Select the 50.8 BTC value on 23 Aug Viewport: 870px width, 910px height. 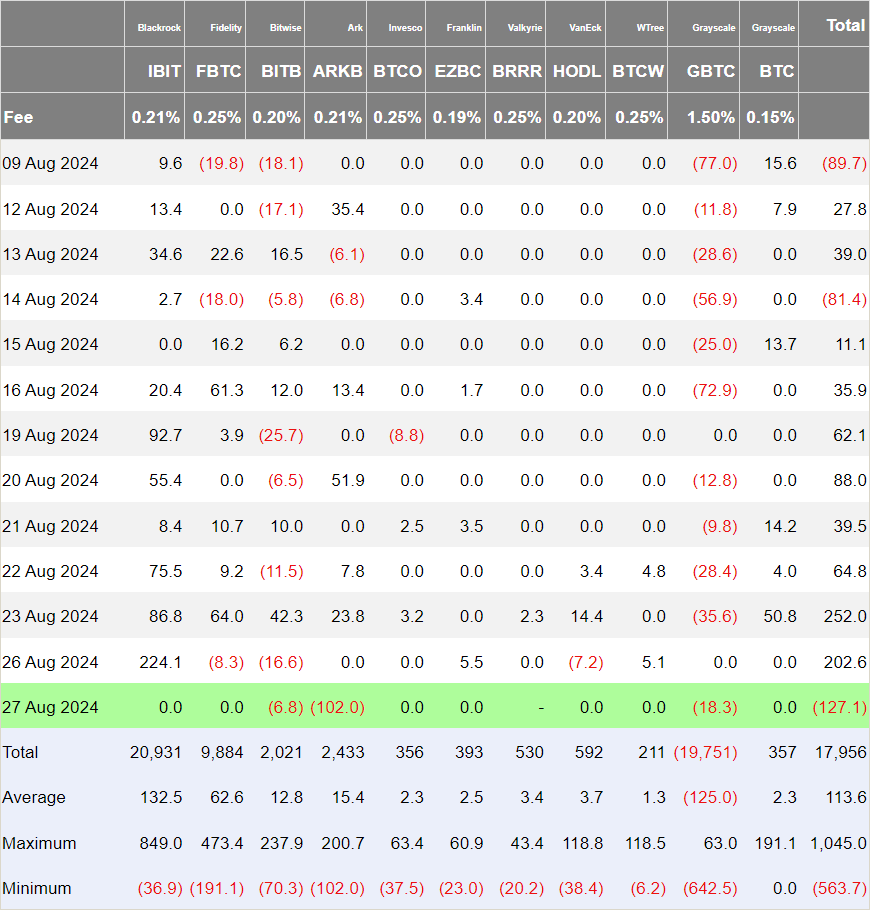click(780, 616)
